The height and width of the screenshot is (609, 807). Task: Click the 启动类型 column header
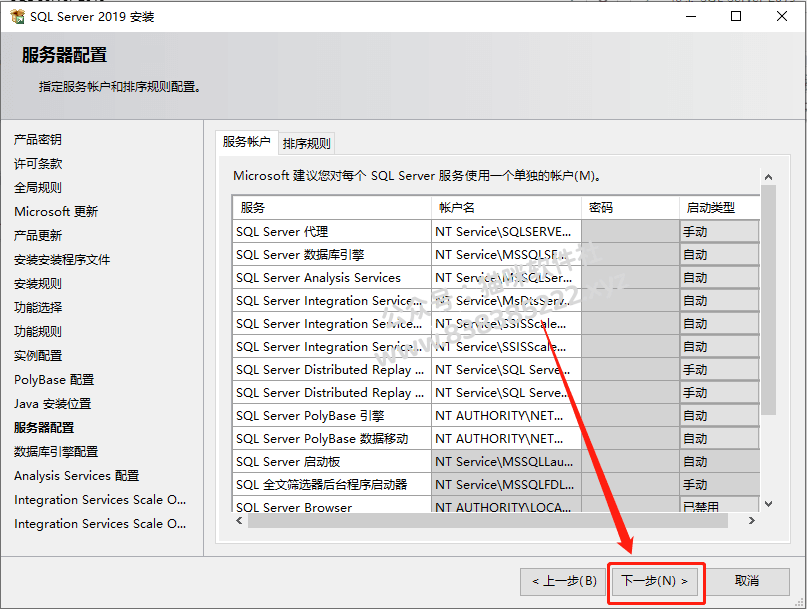click(720, 208)
